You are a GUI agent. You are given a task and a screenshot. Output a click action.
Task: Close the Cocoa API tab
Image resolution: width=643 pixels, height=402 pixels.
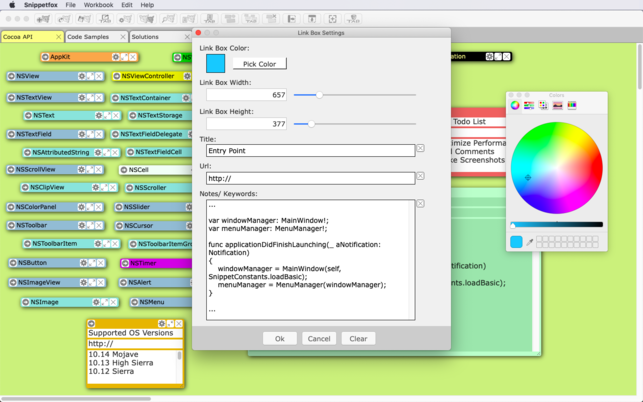(58, 37)
